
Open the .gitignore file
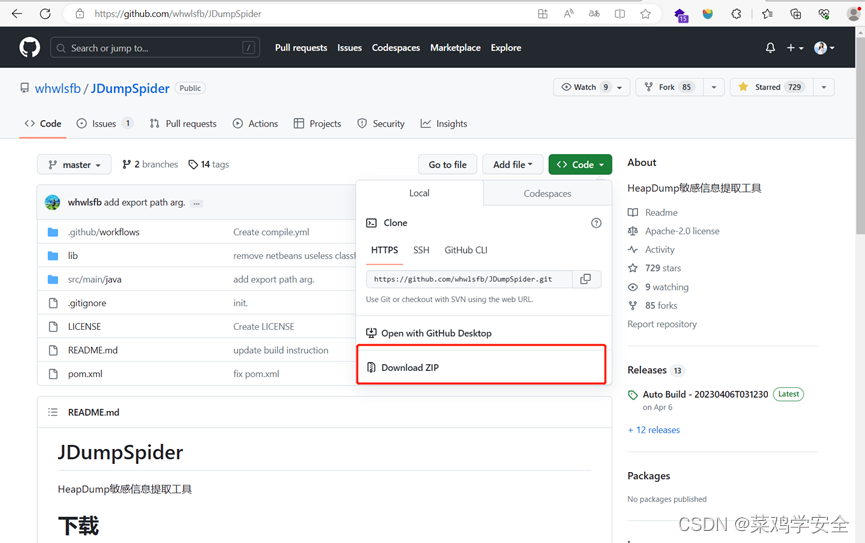tap(87, 303)
